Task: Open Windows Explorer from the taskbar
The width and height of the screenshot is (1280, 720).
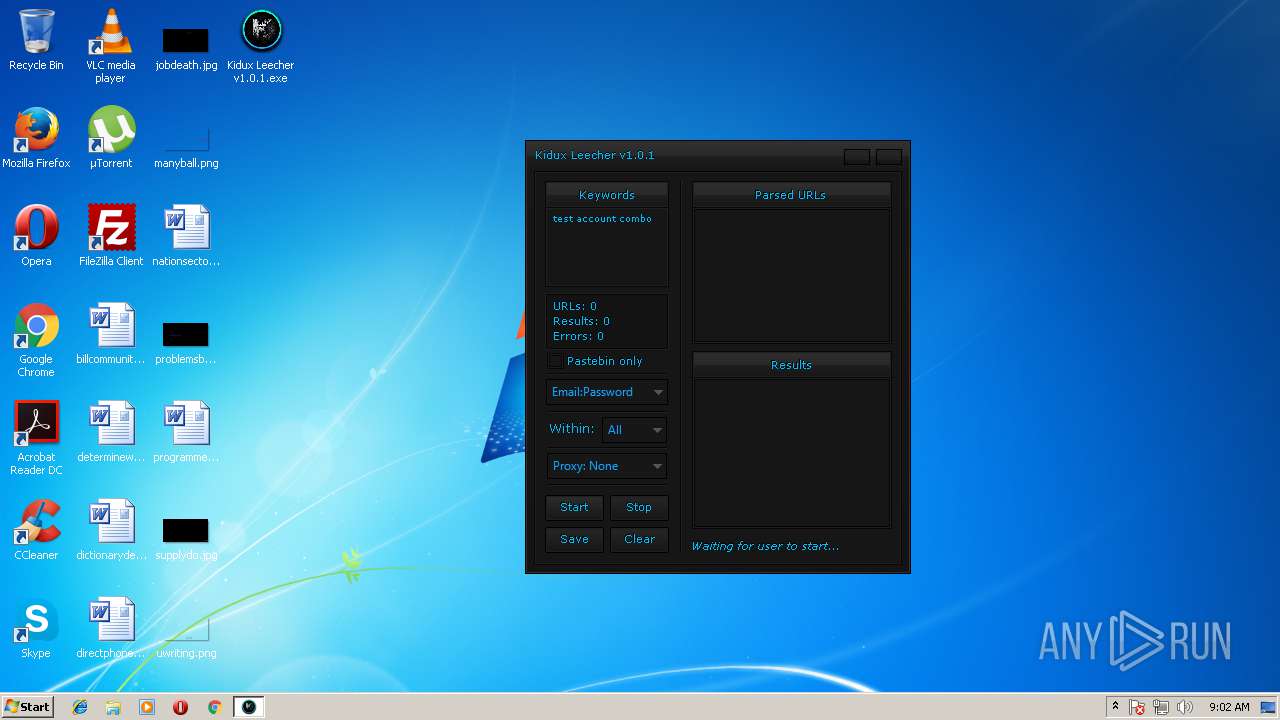Action: point(113,707)
